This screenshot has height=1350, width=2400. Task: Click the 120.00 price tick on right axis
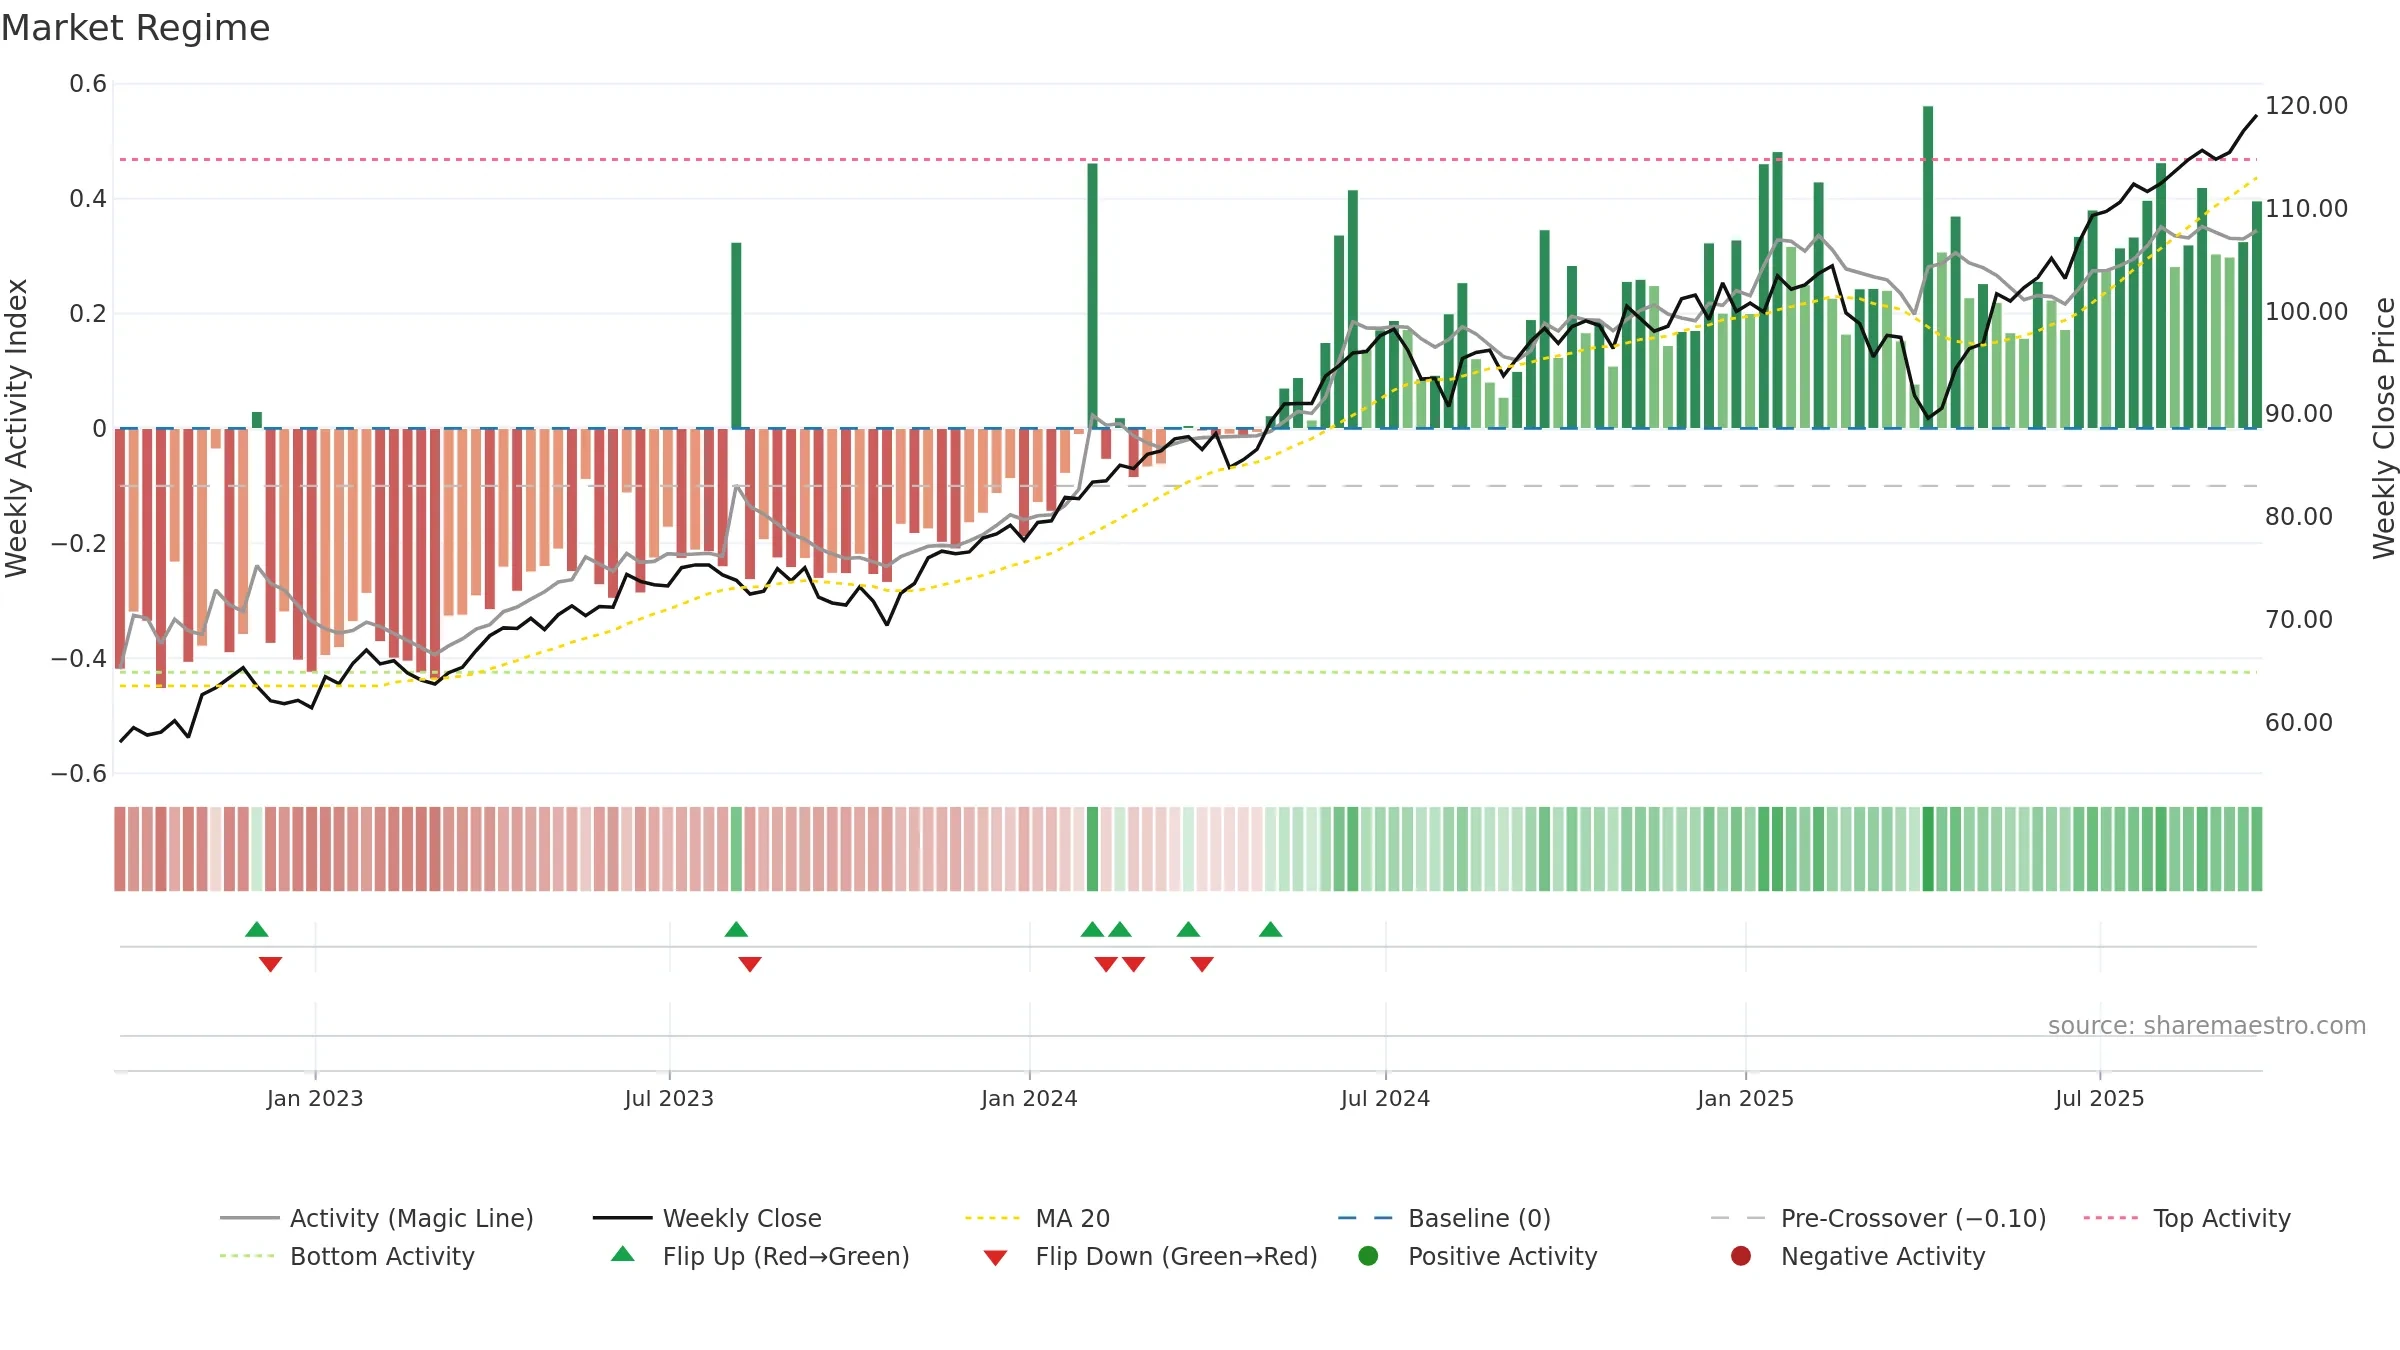tap(2306, 106)
